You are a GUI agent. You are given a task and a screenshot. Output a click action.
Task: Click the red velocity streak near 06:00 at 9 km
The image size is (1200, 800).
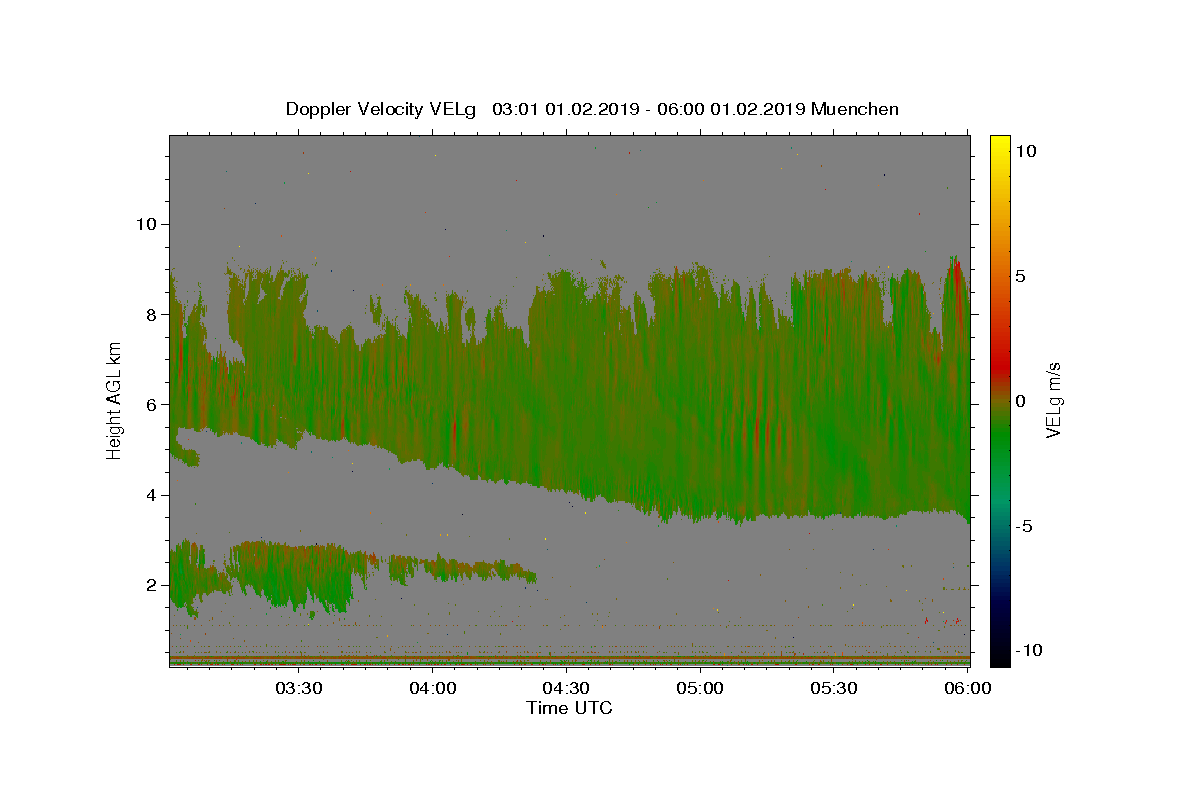coord(957,281)
